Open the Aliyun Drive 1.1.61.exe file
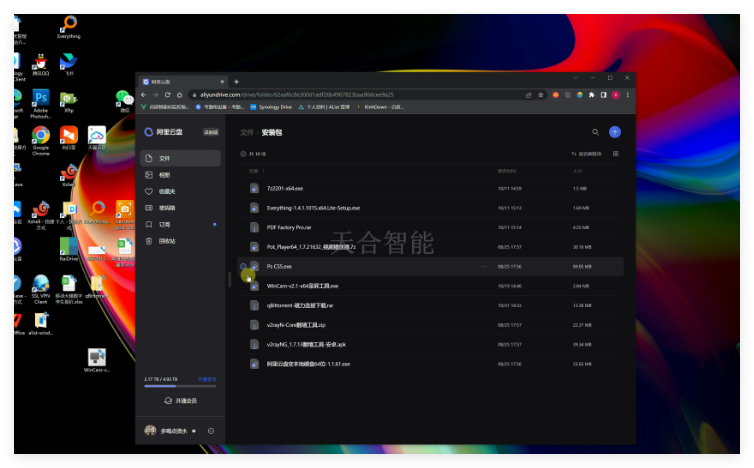Viewport: 754px width, 468px height. tap(308, 364)
